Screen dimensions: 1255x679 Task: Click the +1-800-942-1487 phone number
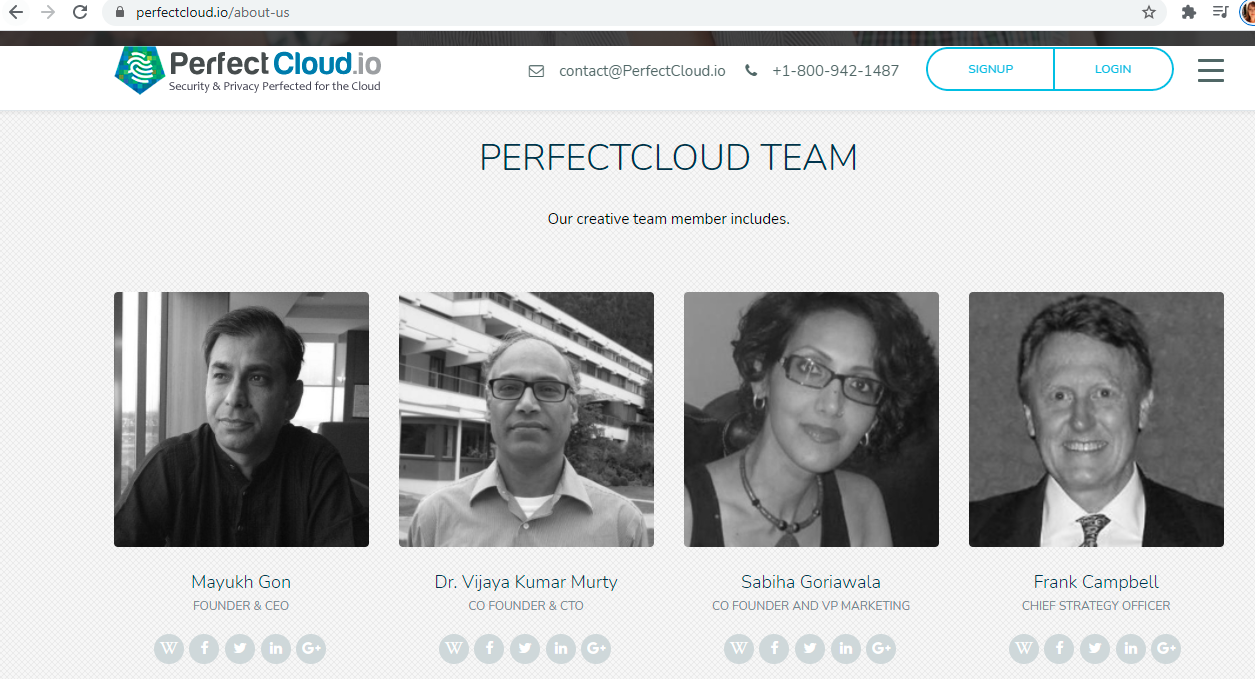click(x=835, y=71)
